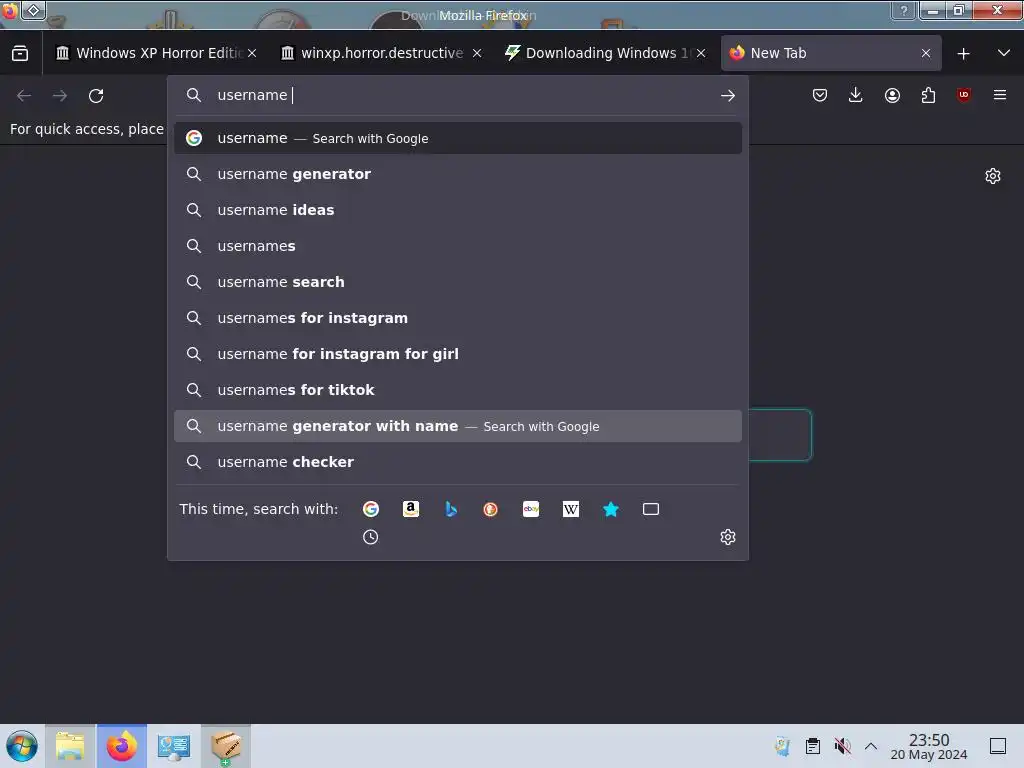Open the Firefox application menu

click(1000, 95)
